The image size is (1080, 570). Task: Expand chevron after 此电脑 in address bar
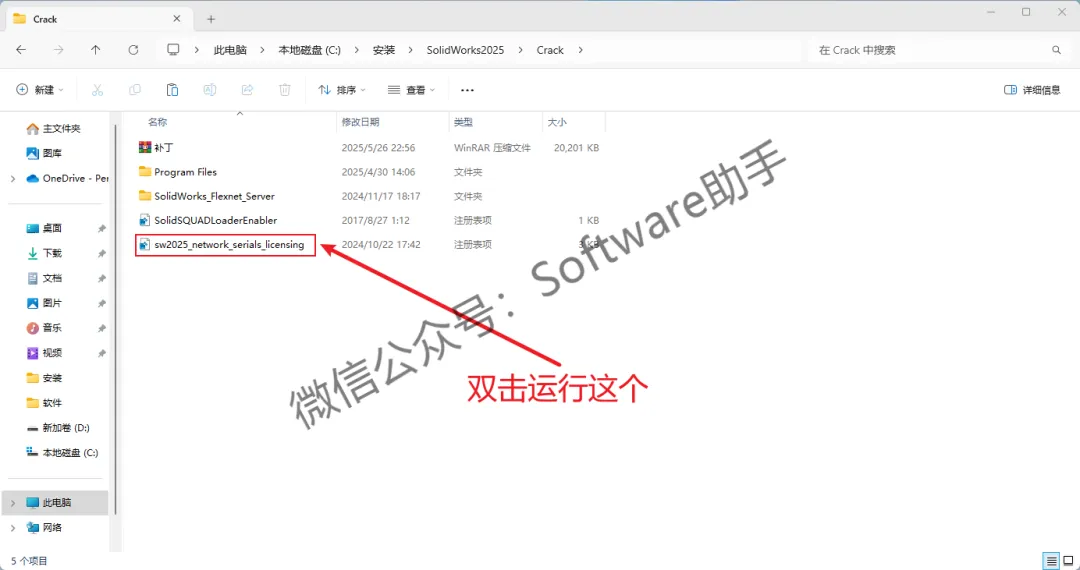tap(262, 50)
